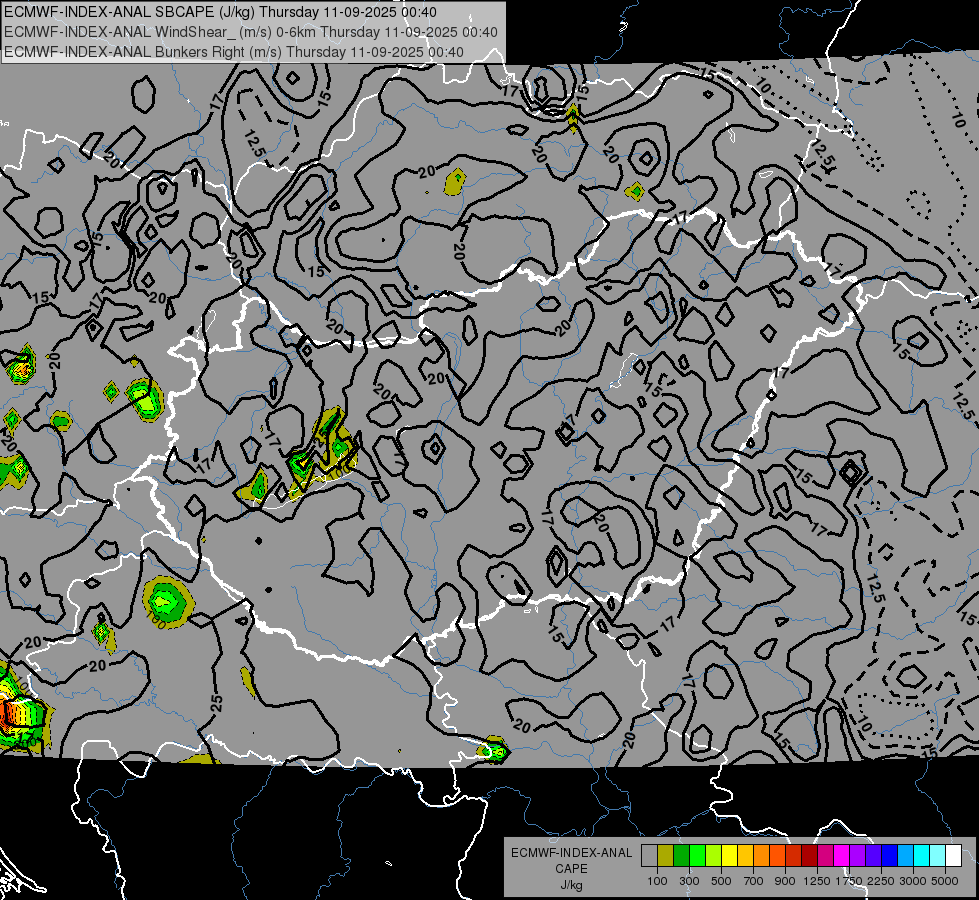This screenshot has height=900, width=979.
Task: Pick the yellow swatch in CAPE legend
Action: pos(729,856)
